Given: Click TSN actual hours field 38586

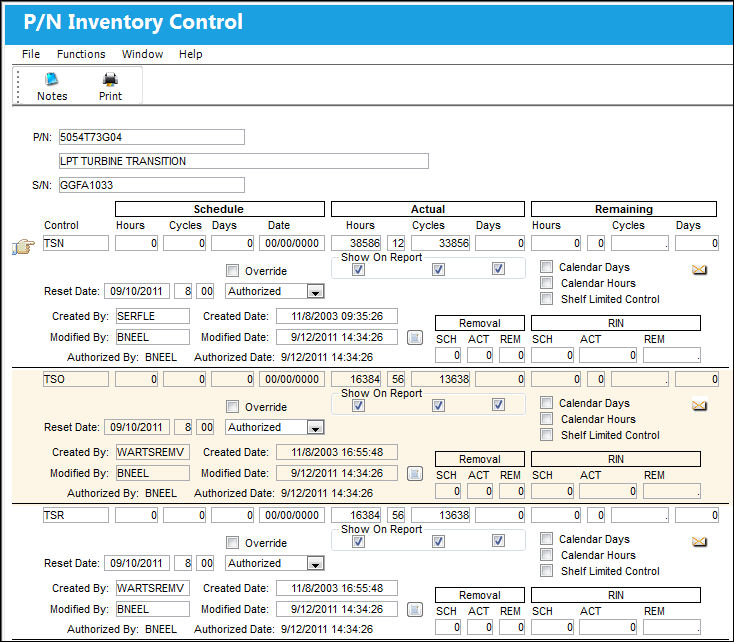Looking at the screenshot, I should click(x=356, y=244).
